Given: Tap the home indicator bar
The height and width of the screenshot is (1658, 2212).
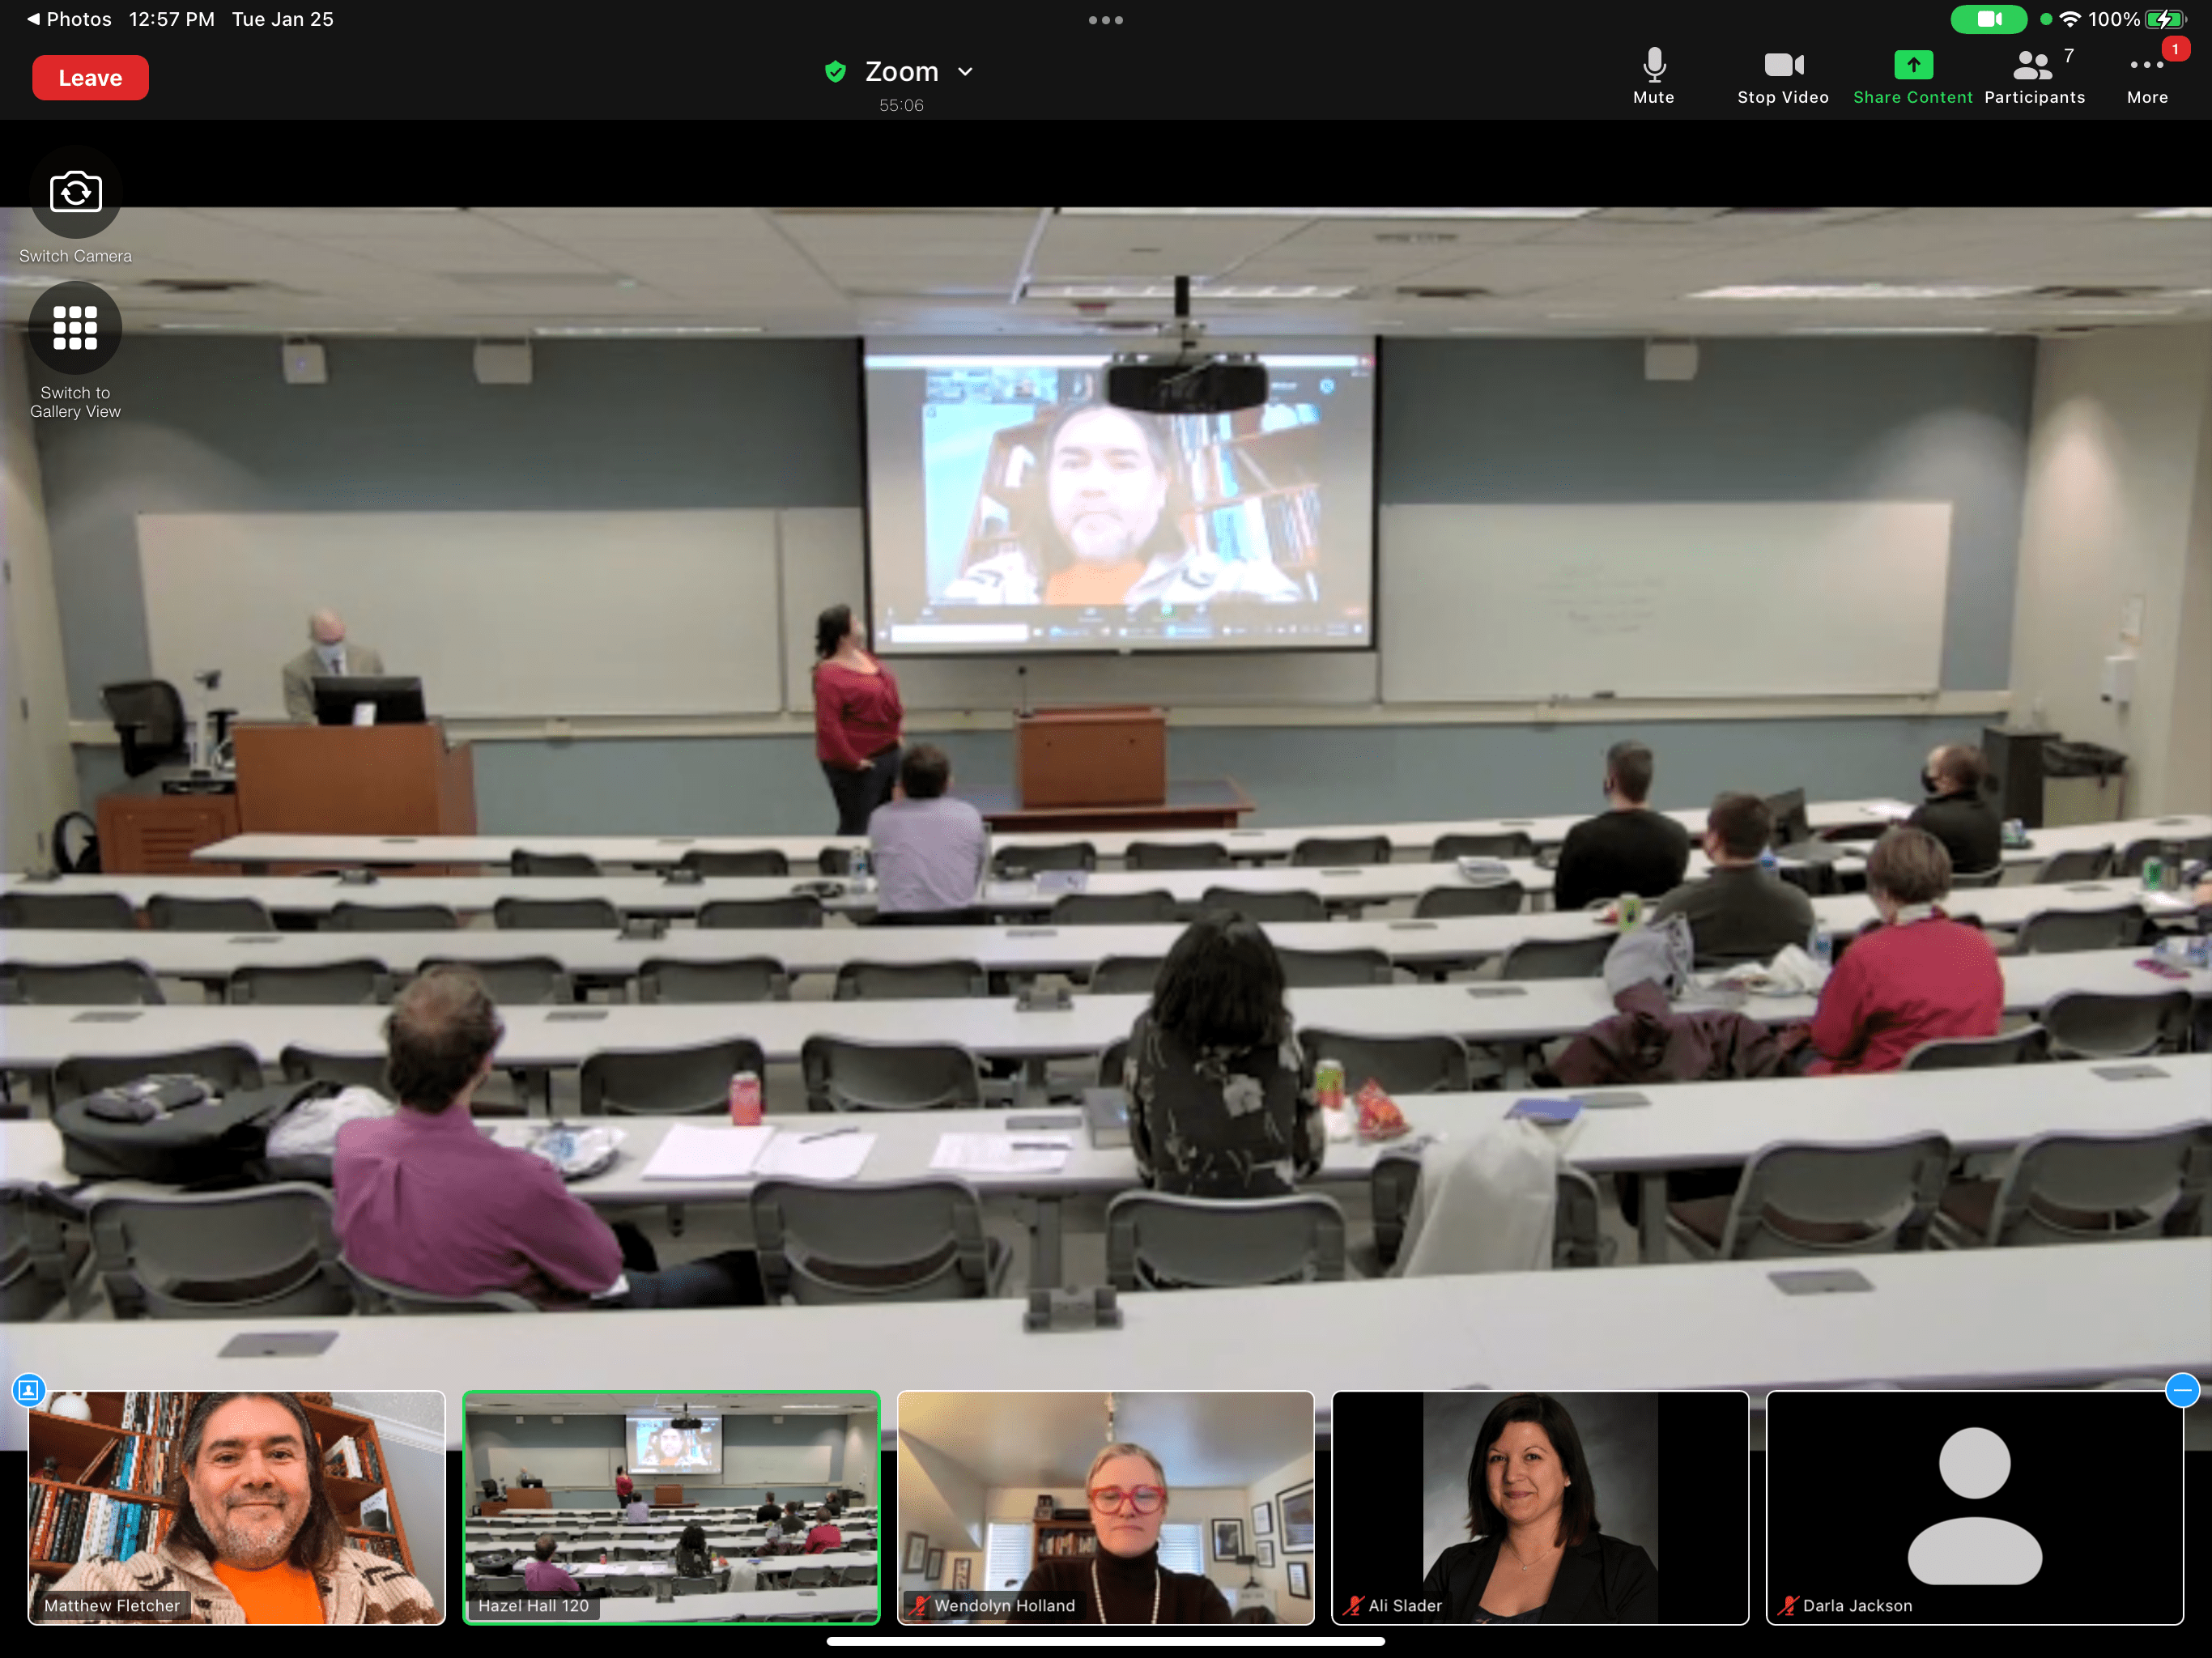Looking at the screenshot, I should 1105,1641.
